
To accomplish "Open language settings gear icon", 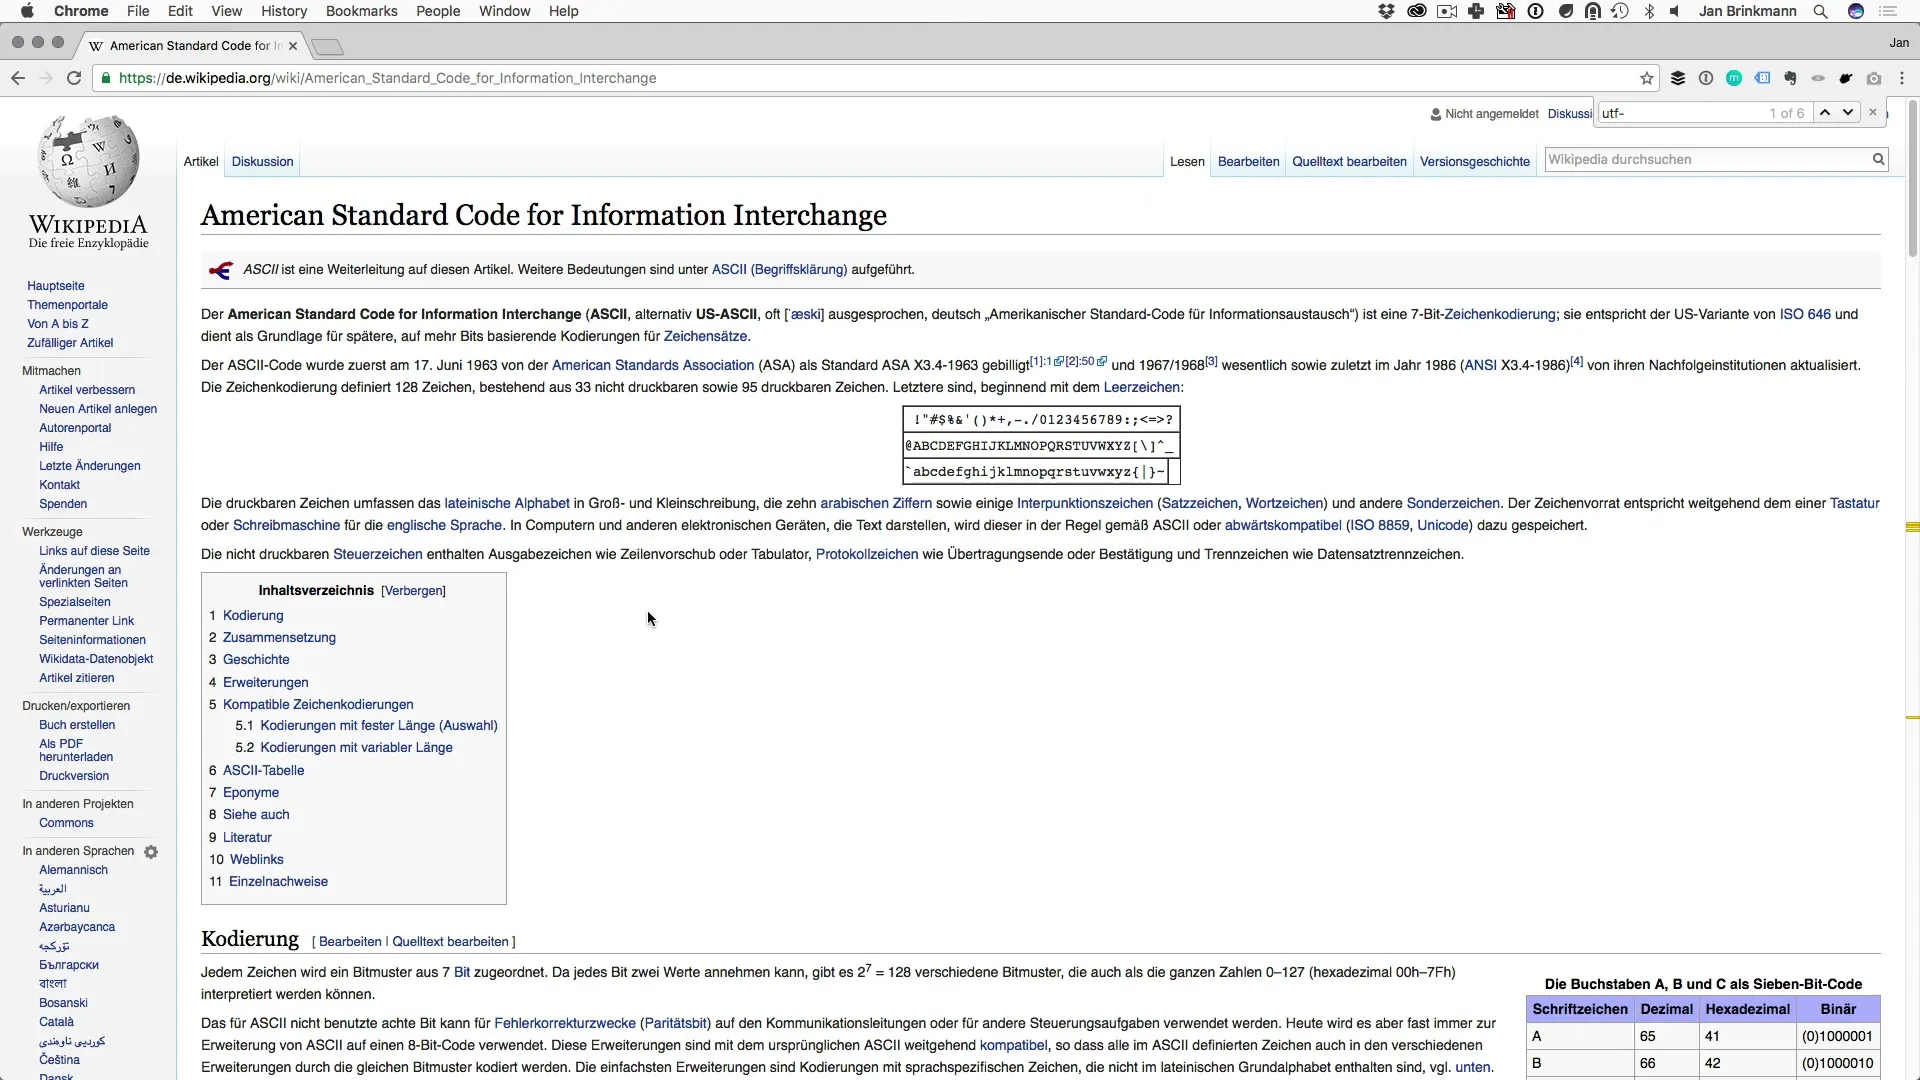I will pos(151,852).
